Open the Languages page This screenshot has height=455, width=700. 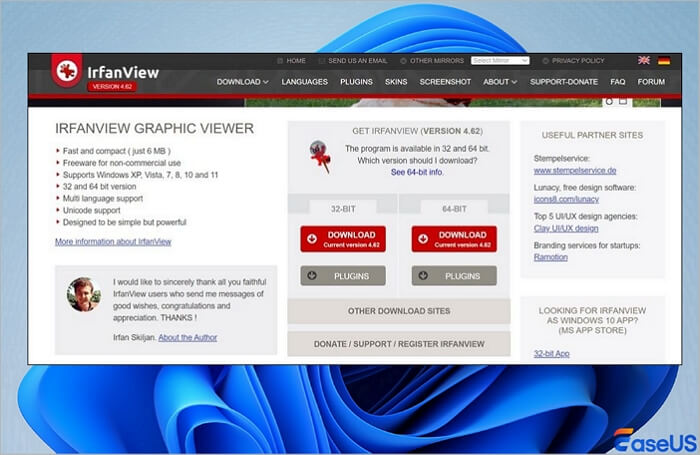pos(304,82)
